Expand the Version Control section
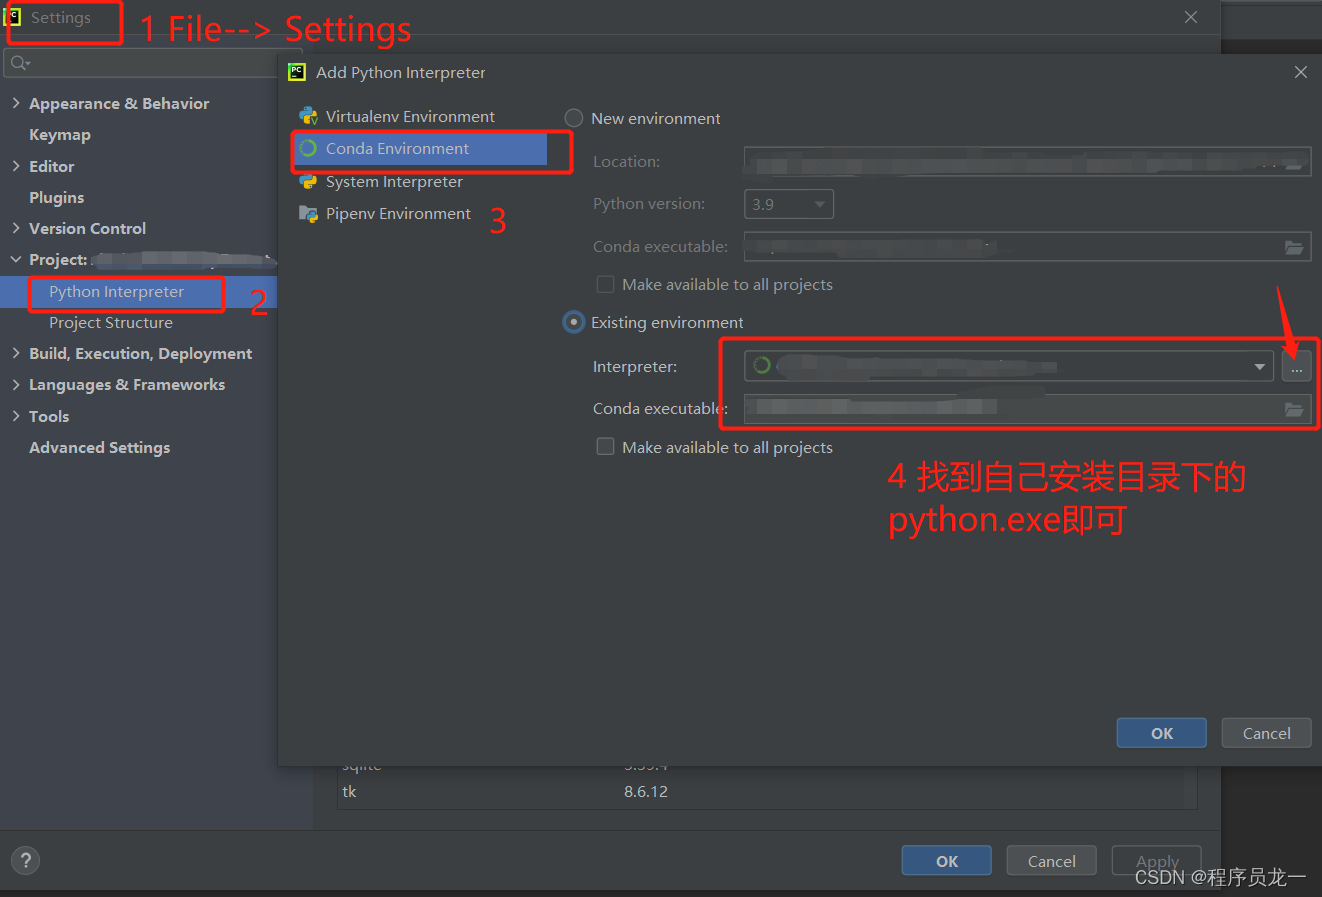This screenshot has width=1322, height=897. pos(16,228)
